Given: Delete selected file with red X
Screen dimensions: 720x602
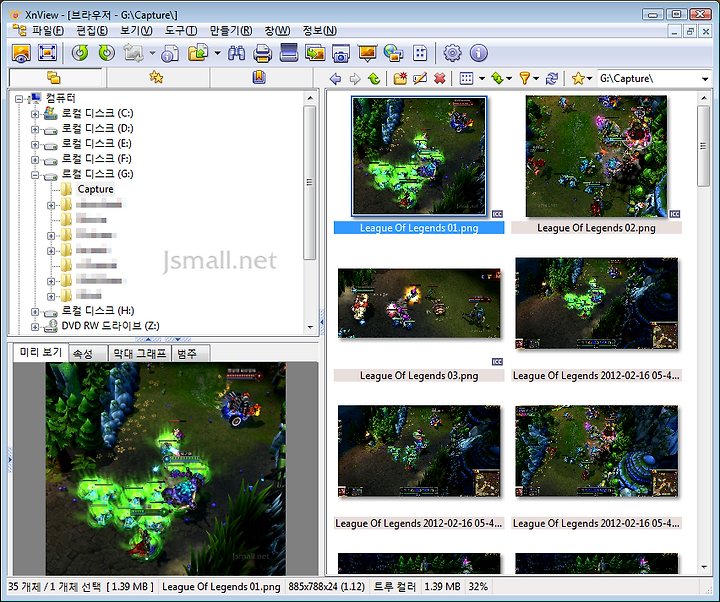Looking at the screenshot, I should (439, 79).
